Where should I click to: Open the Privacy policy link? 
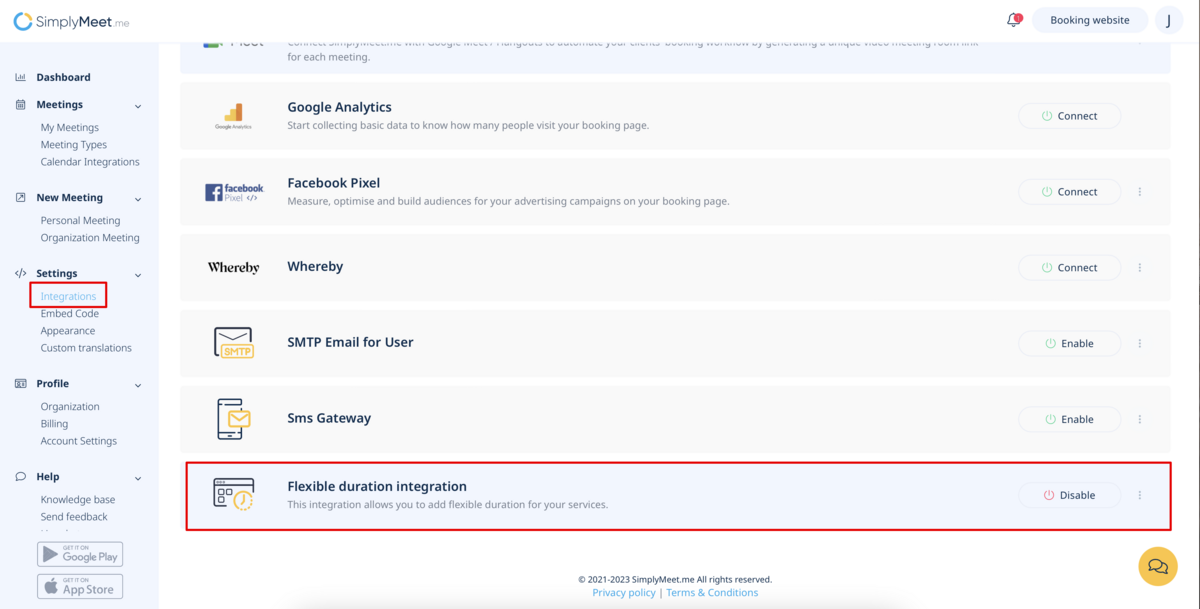(x=623, y=593)
